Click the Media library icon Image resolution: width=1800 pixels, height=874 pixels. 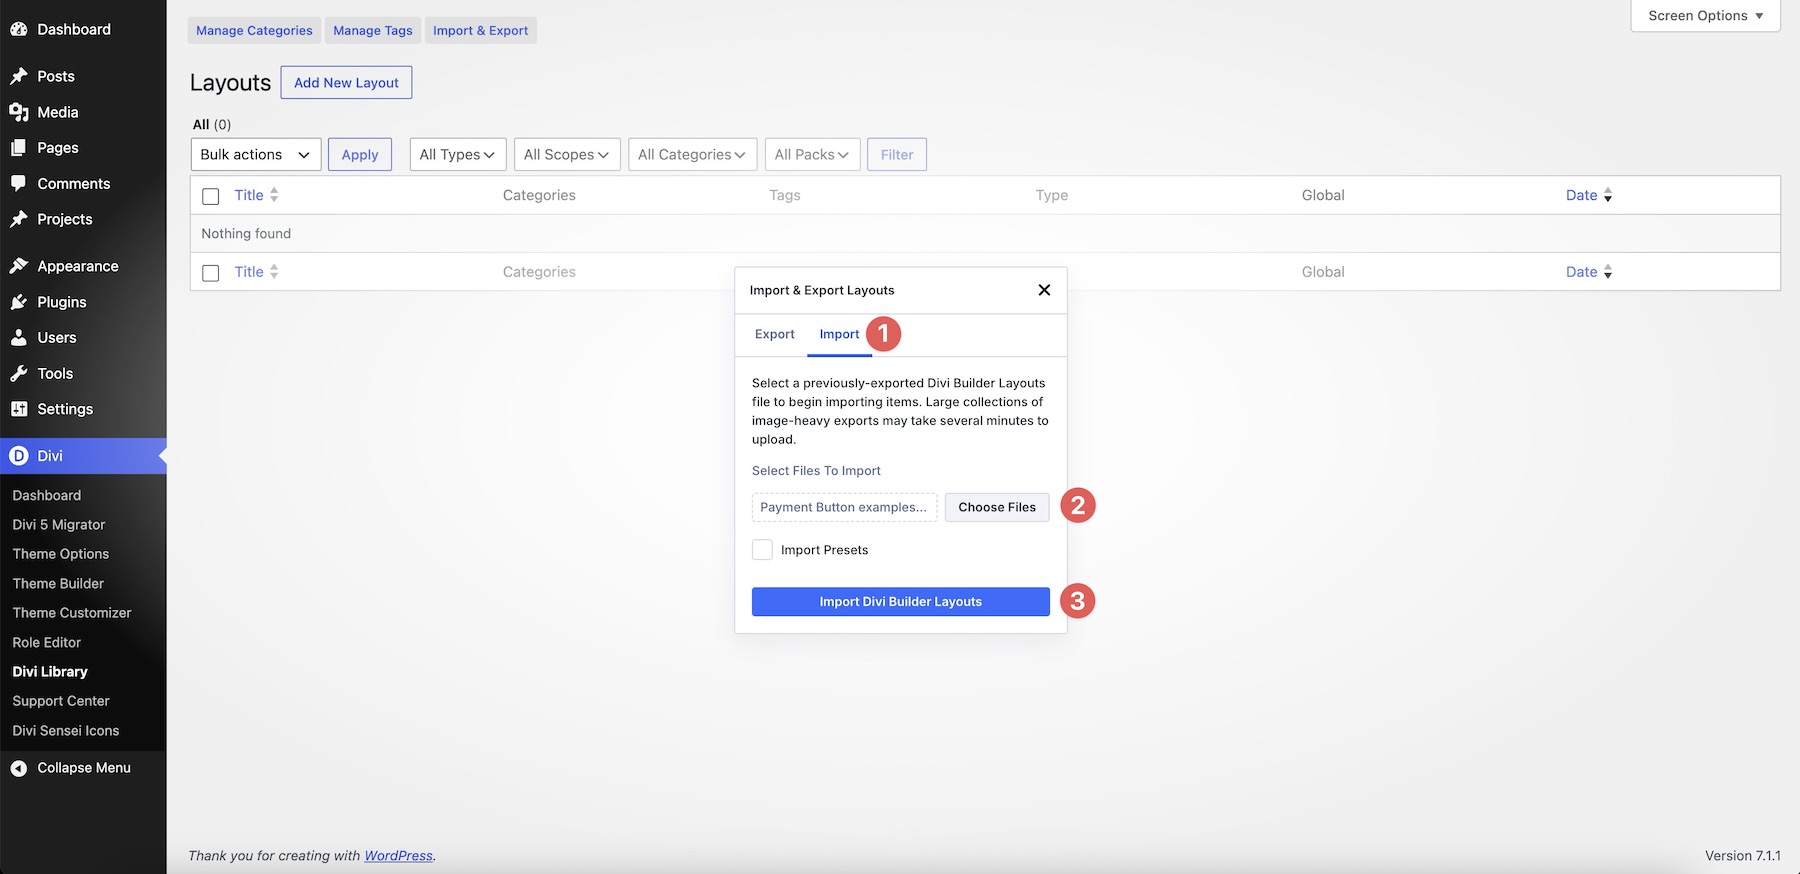pos(18,112)
